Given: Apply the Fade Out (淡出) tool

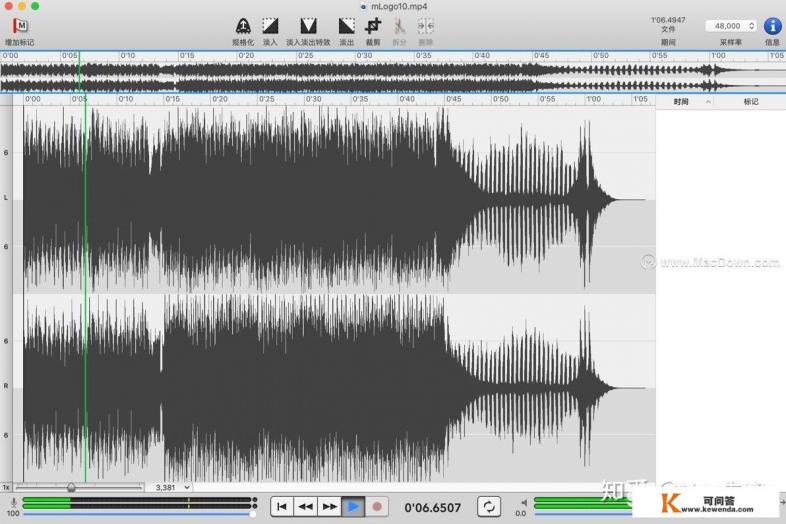Looking at the screenshot, I should [x=346, y=26].
